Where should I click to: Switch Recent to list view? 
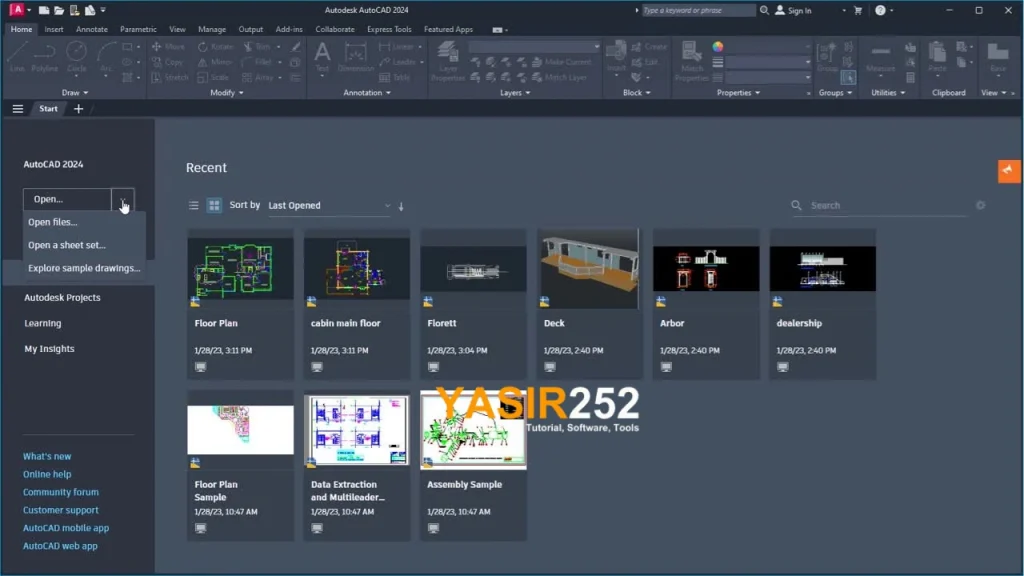(x=193, y=205)
